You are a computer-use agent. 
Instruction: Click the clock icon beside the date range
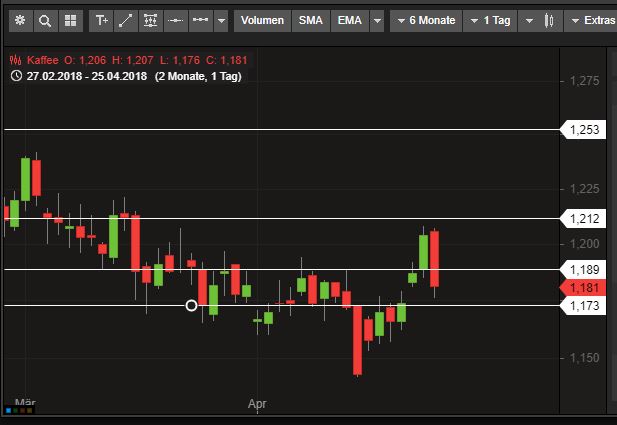(16, 76)
